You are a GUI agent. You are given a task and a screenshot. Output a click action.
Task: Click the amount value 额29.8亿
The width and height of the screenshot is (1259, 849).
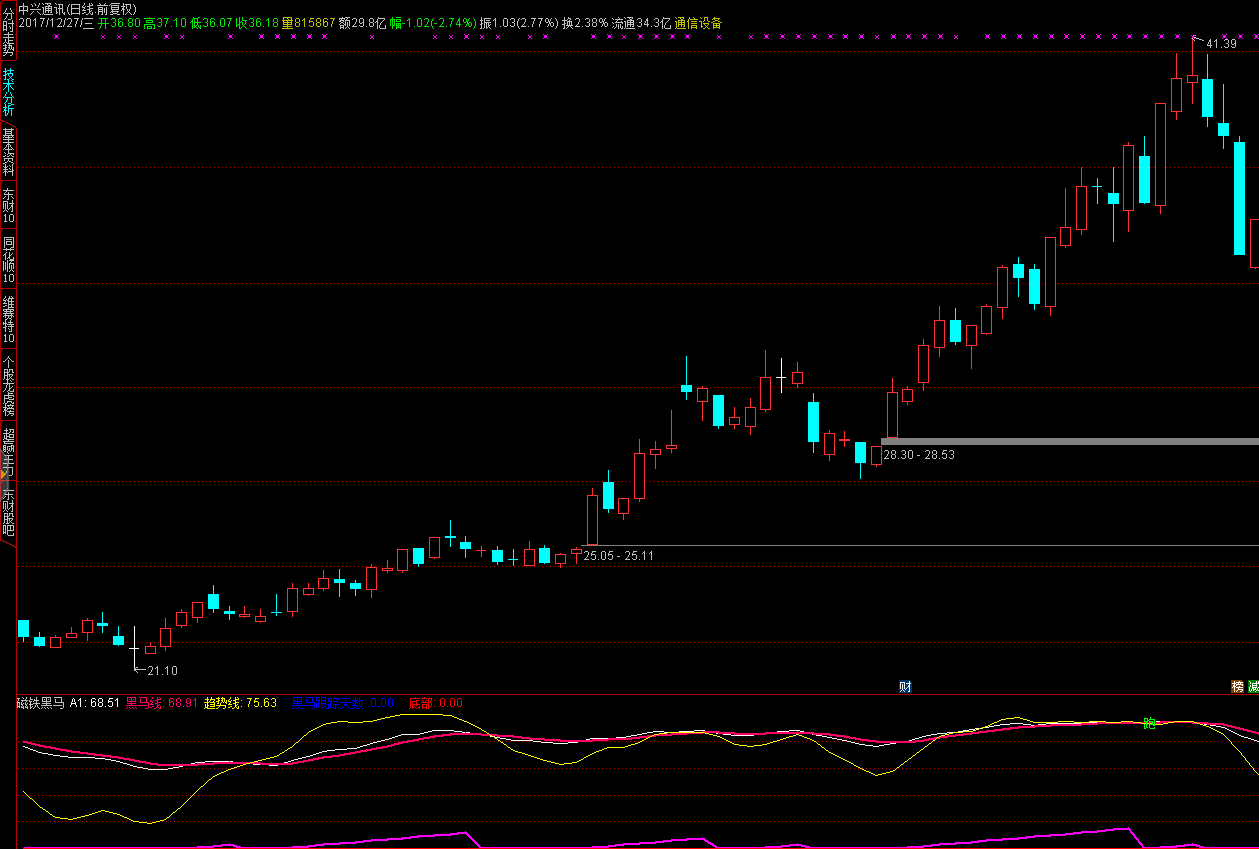[362, 22]
